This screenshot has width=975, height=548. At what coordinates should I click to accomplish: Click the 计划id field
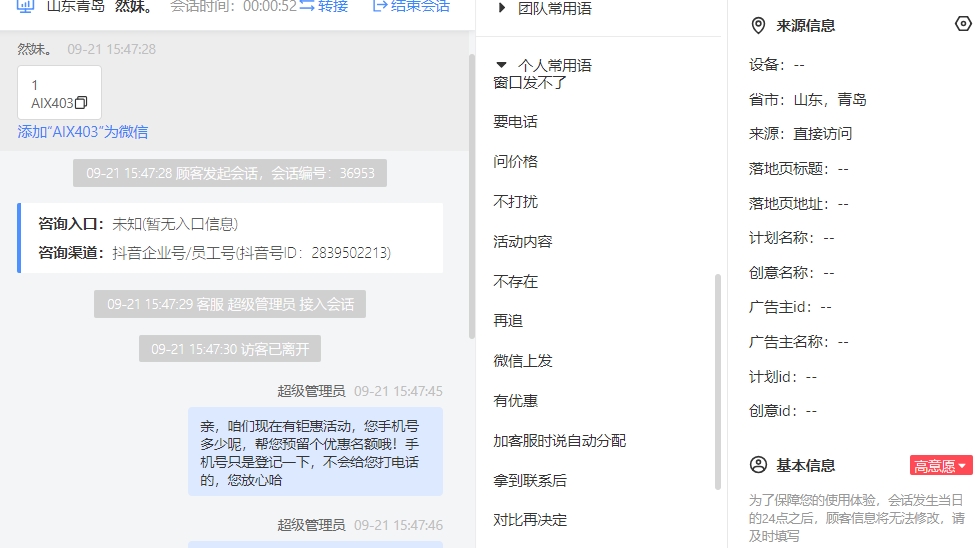coord(783,376)
